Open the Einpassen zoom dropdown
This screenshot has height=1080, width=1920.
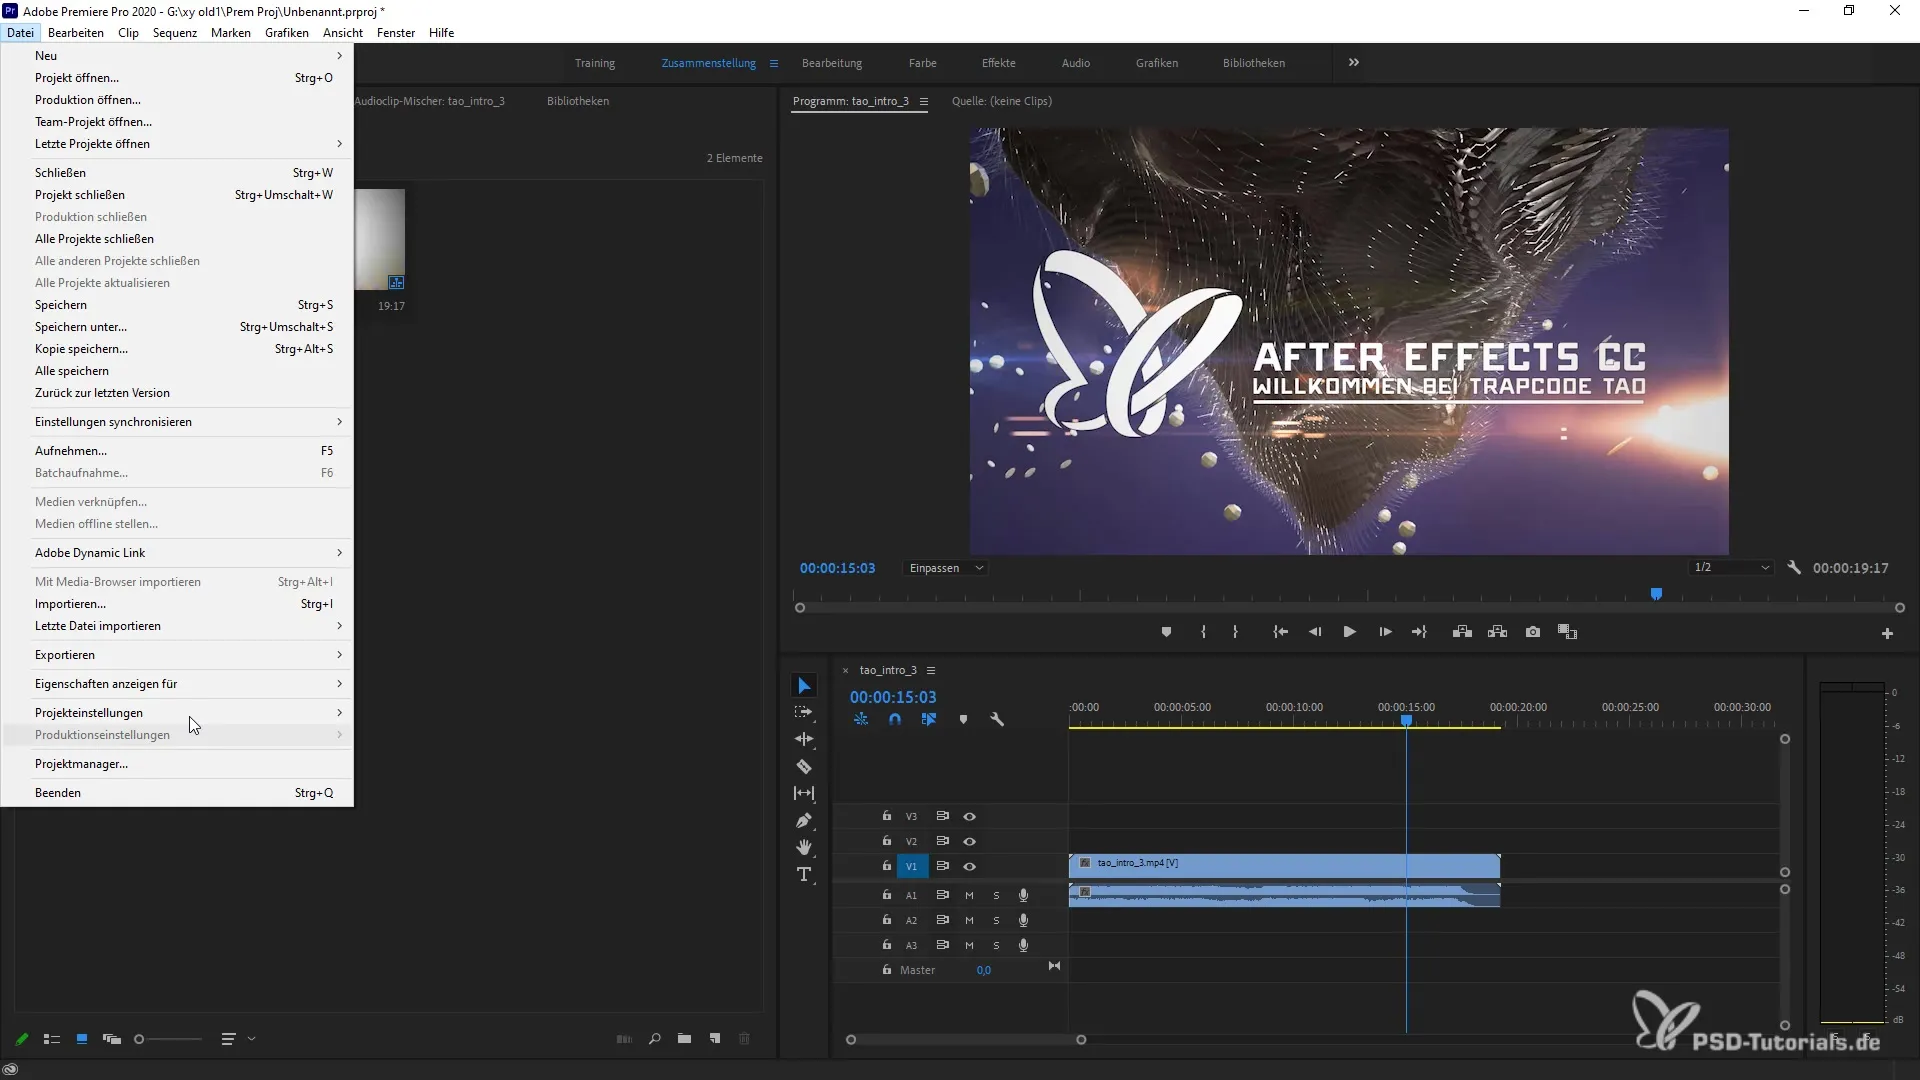(x=945, y=568)
